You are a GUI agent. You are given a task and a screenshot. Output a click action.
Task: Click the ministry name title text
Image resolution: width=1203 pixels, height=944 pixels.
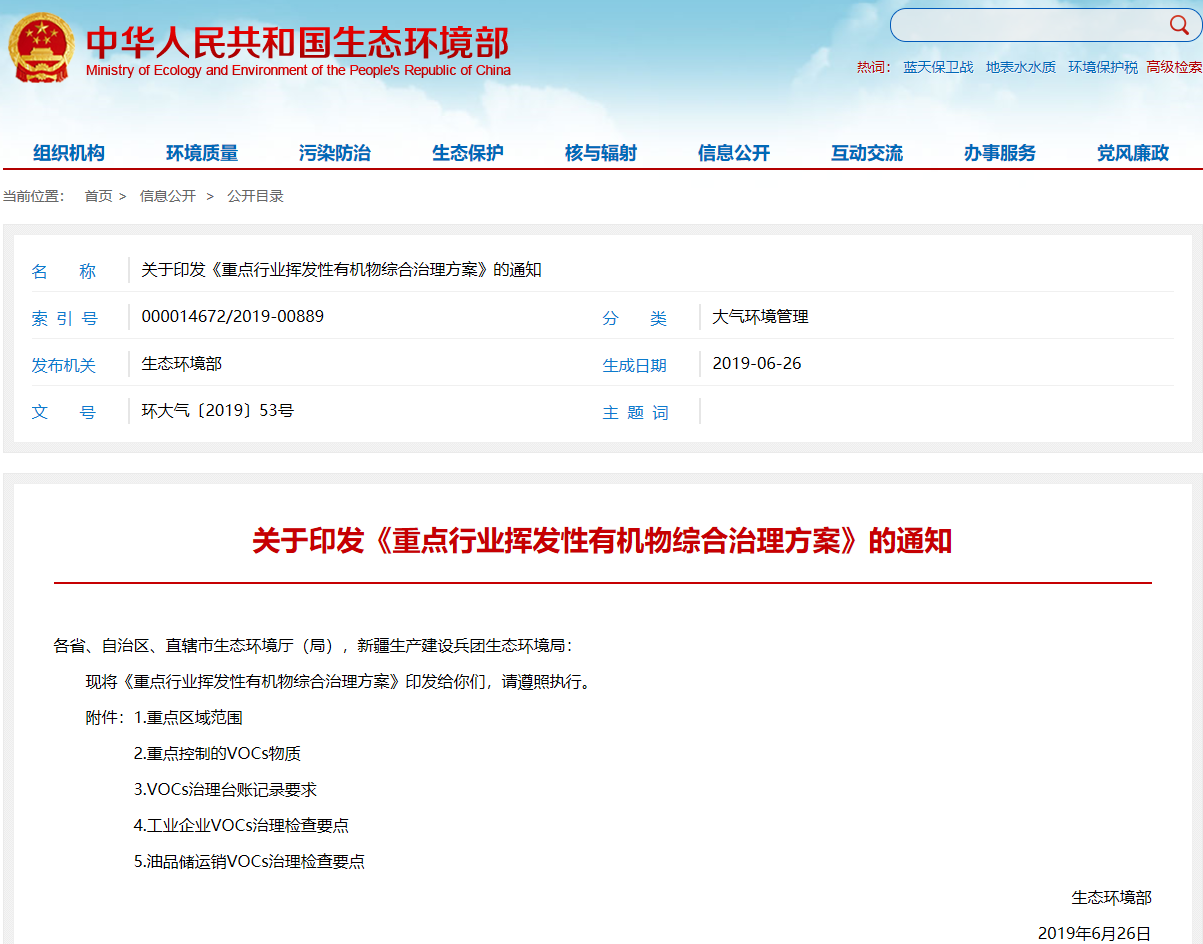tap(297, 43)
